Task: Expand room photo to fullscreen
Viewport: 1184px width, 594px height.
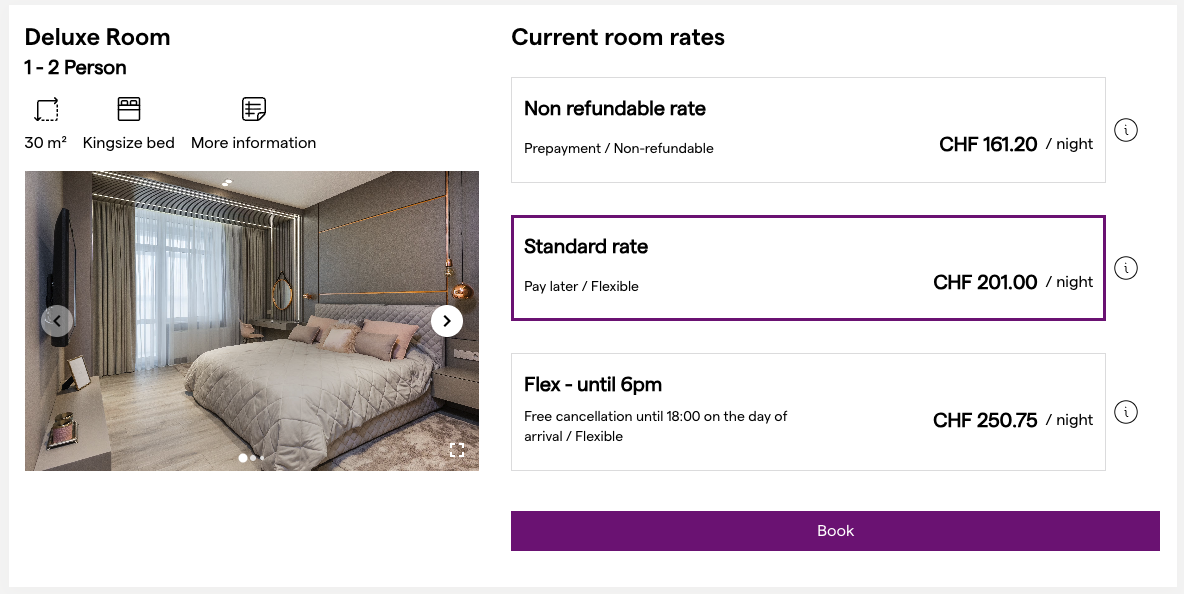Action: [457, 449]
